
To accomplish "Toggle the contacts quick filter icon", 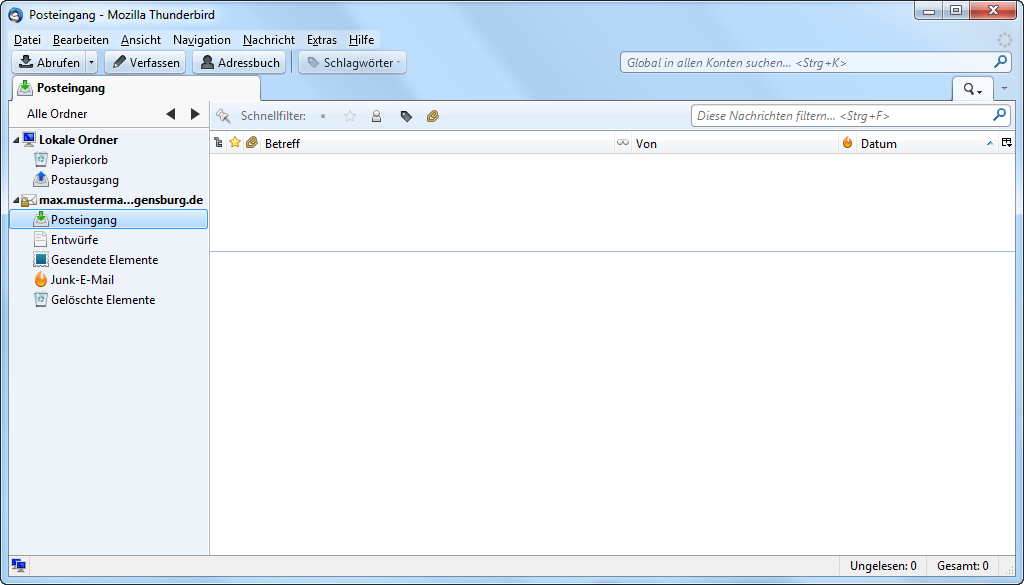I will pyautogui.click(x=377, y=116).
